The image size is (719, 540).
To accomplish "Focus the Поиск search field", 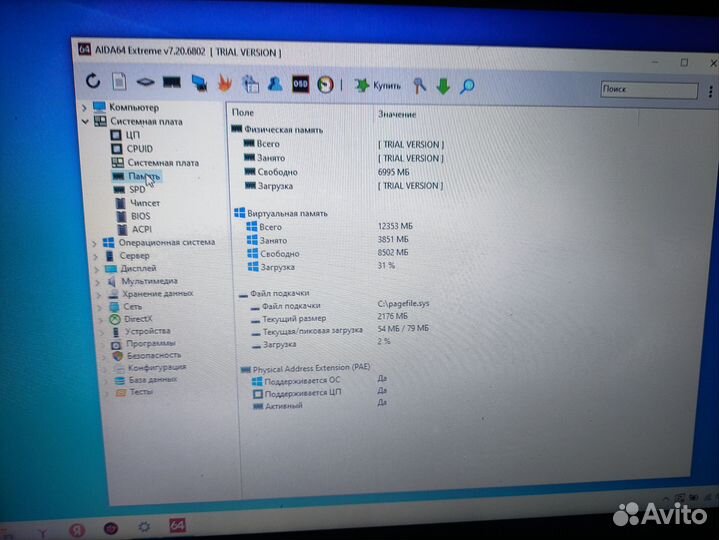I will [649, 89].
